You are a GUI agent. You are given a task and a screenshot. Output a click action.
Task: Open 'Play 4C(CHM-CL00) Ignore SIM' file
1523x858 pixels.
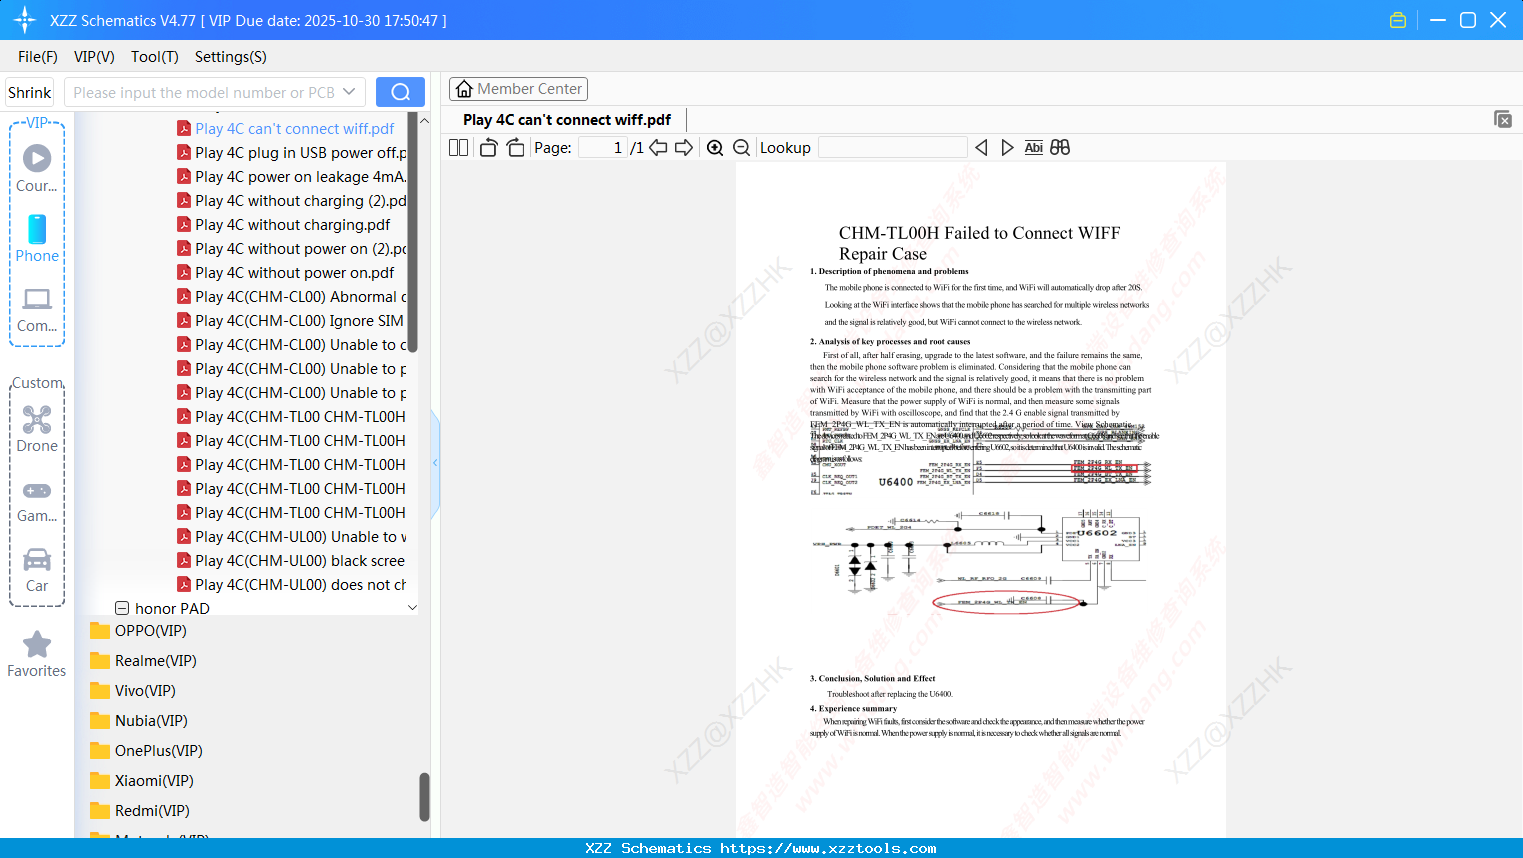point(292,321)
